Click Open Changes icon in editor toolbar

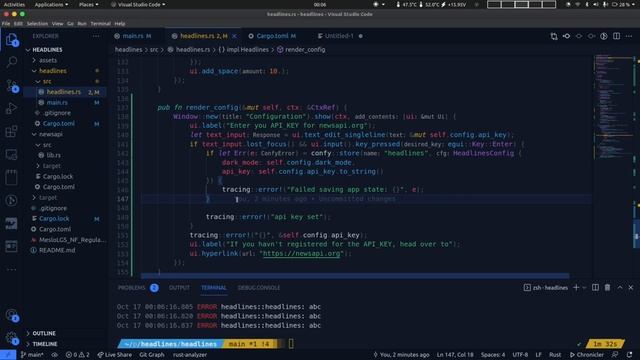click(x=554, y=36)
